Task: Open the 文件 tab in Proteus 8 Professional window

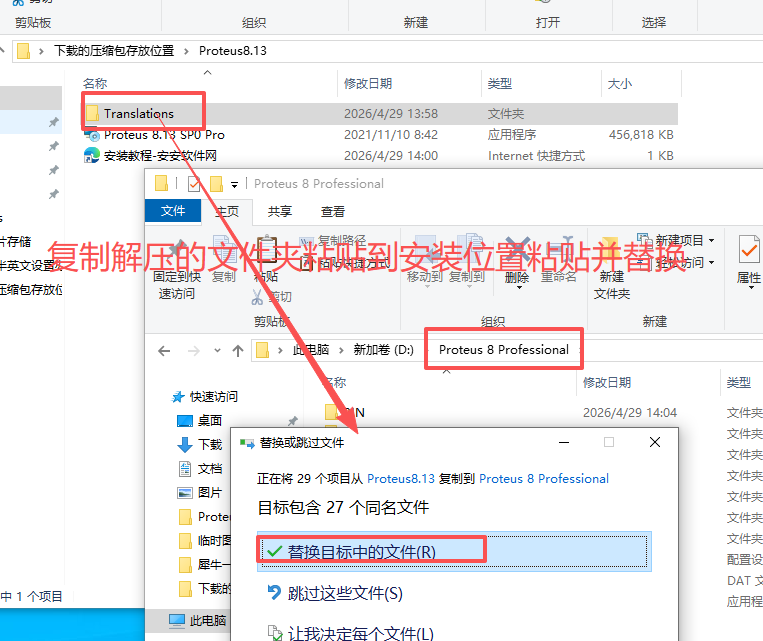Action: pos(173,211)
